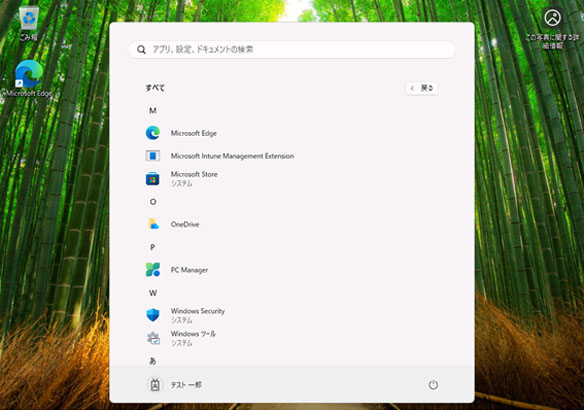Jump via letter header M
The height and width of the screenshot is (410, 584).
pyautogui.click(x=153, y=111)
